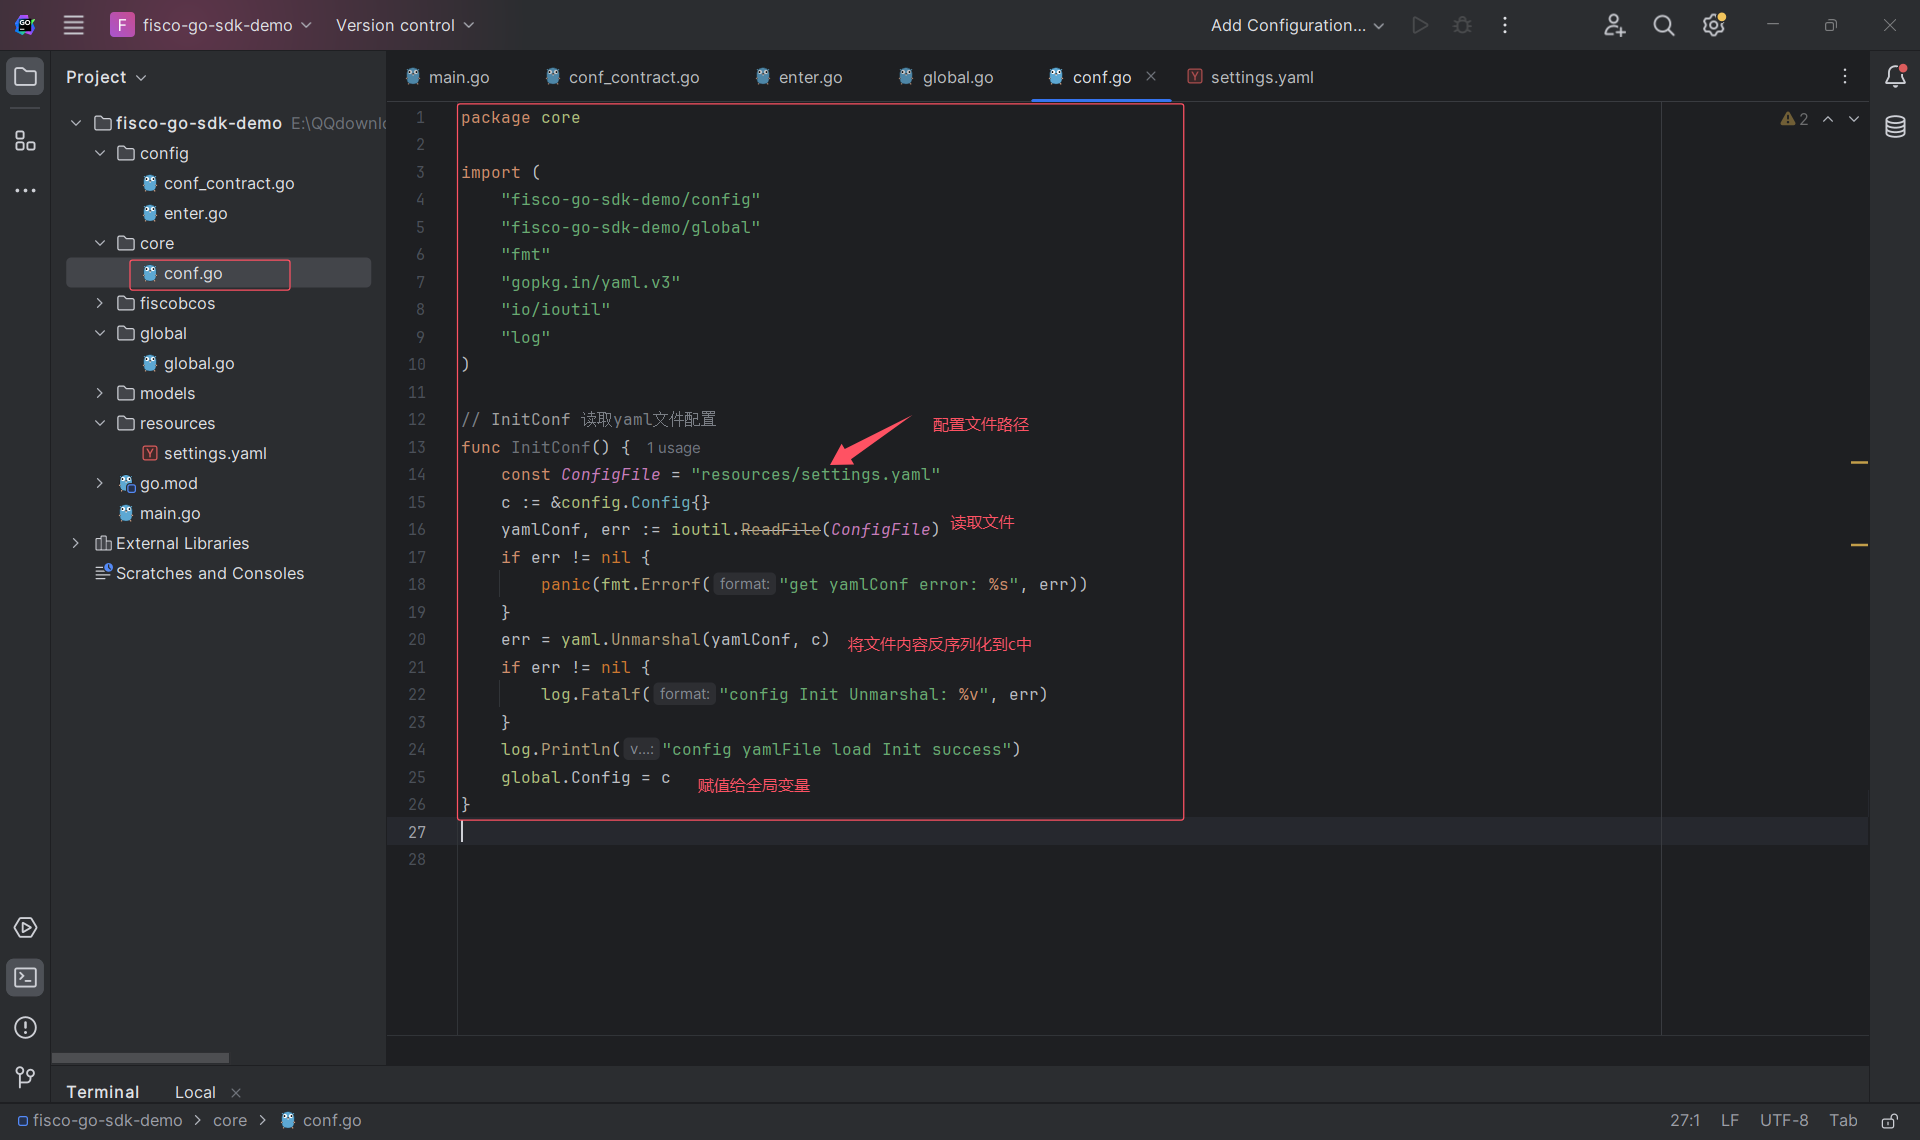Switch to the settings.yaml tab
Viewport: 1920px width, 1140px height.
click(x=1261, y=77)
